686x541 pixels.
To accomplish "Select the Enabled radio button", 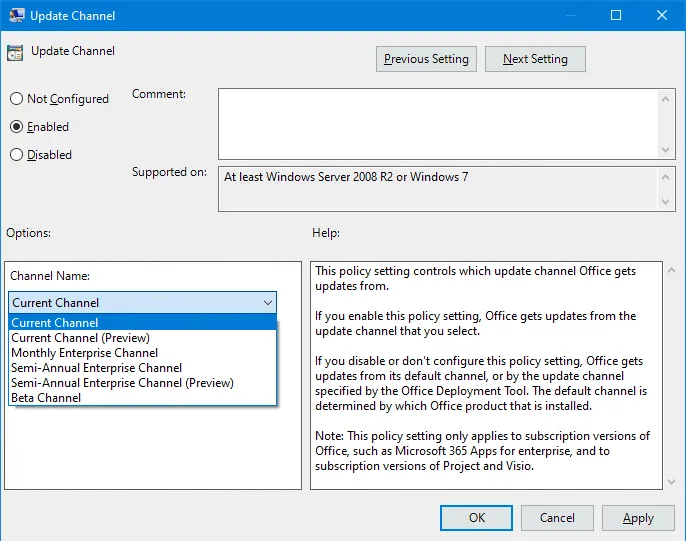I will tap(16, 127).
